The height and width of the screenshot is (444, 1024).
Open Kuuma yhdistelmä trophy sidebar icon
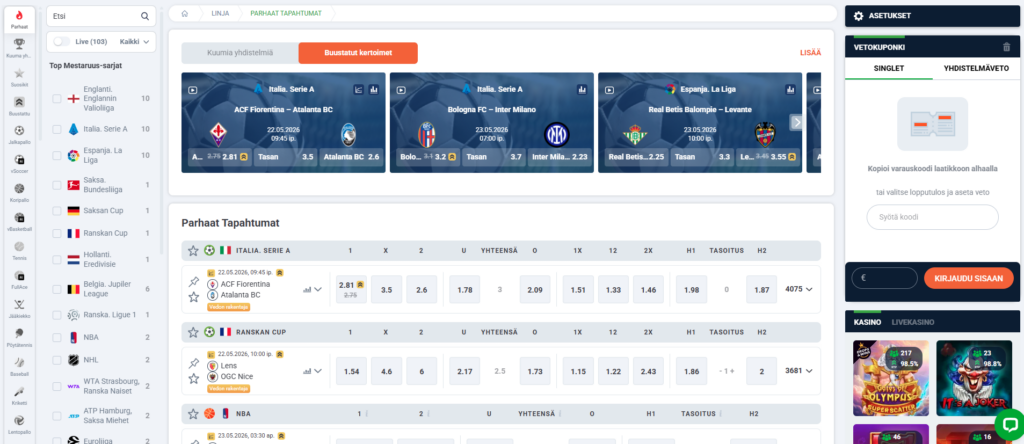19,44
